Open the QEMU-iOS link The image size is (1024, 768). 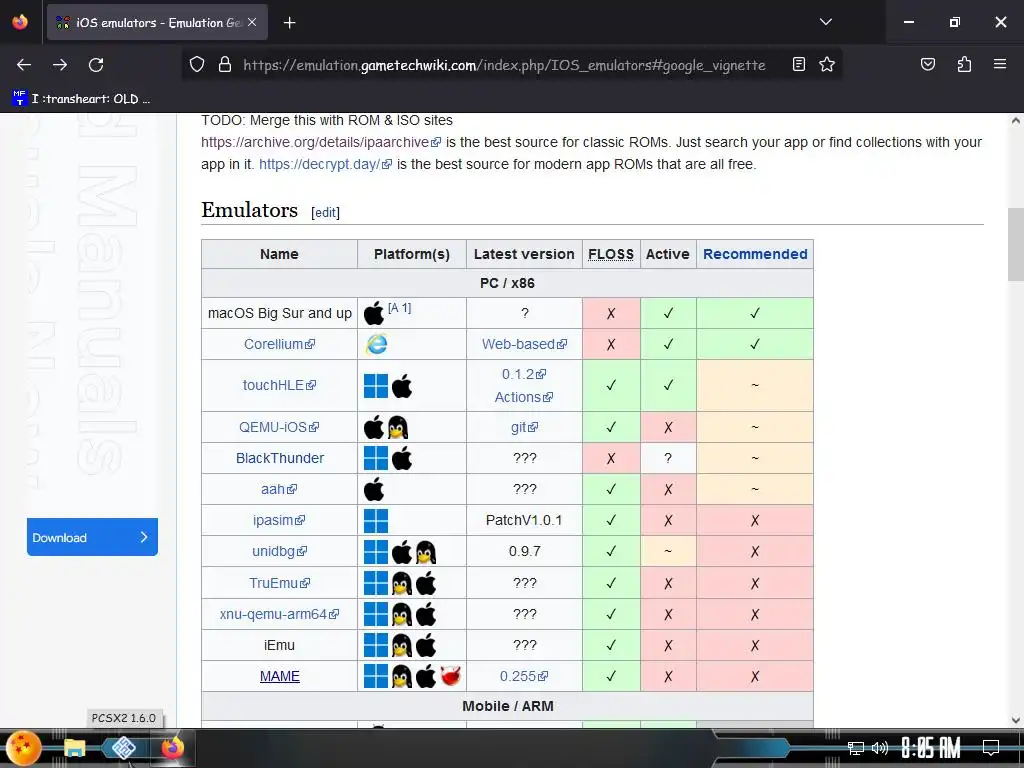point(279,427)
